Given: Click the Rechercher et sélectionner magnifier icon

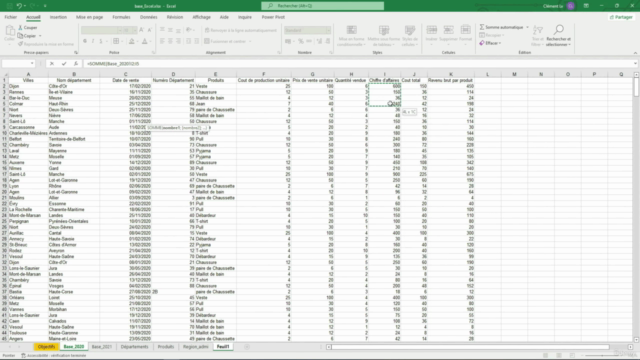Looking at the screenshot, I should click(x=559, y=30).
